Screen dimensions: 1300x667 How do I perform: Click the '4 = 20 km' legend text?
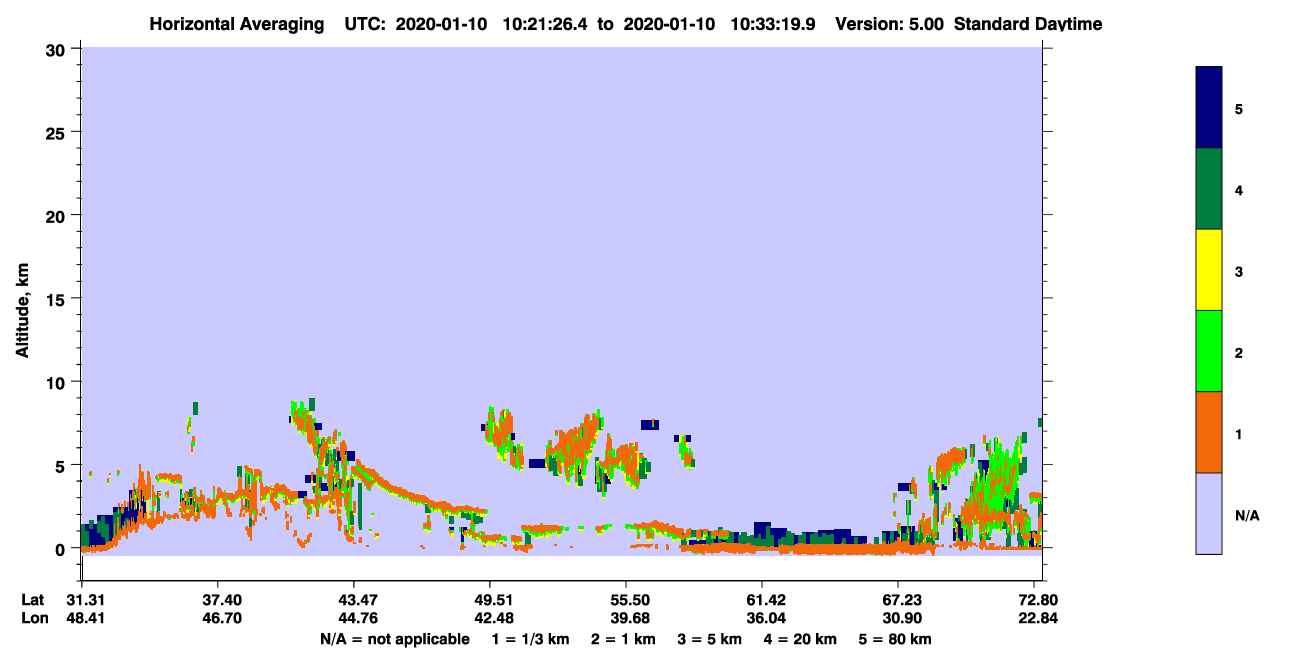point(800,639)
